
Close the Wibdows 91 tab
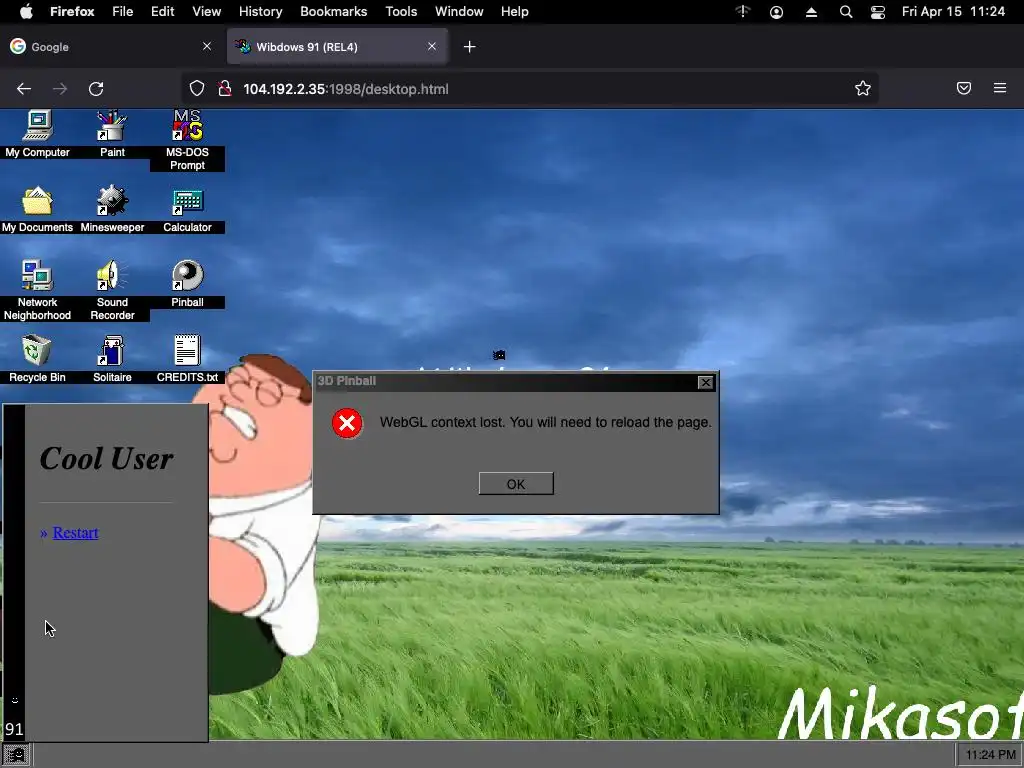coord(432,46)
